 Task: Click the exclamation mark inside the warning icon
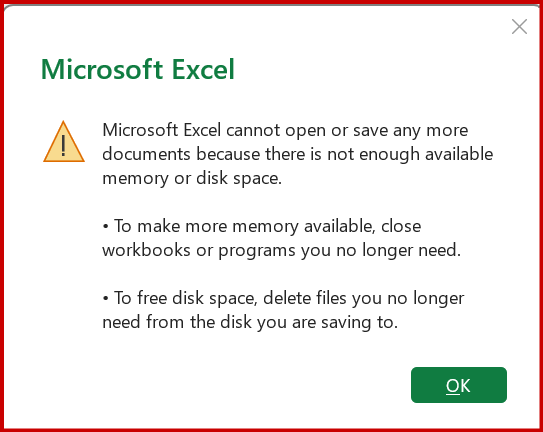(x=63, y=146)
